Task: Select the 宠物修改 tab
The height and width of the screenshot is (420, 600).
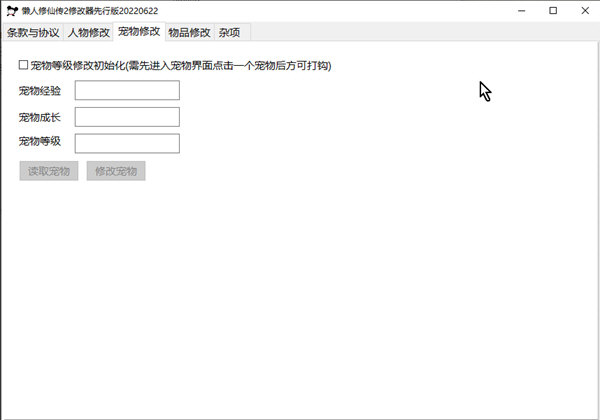Action: (139, 31)
